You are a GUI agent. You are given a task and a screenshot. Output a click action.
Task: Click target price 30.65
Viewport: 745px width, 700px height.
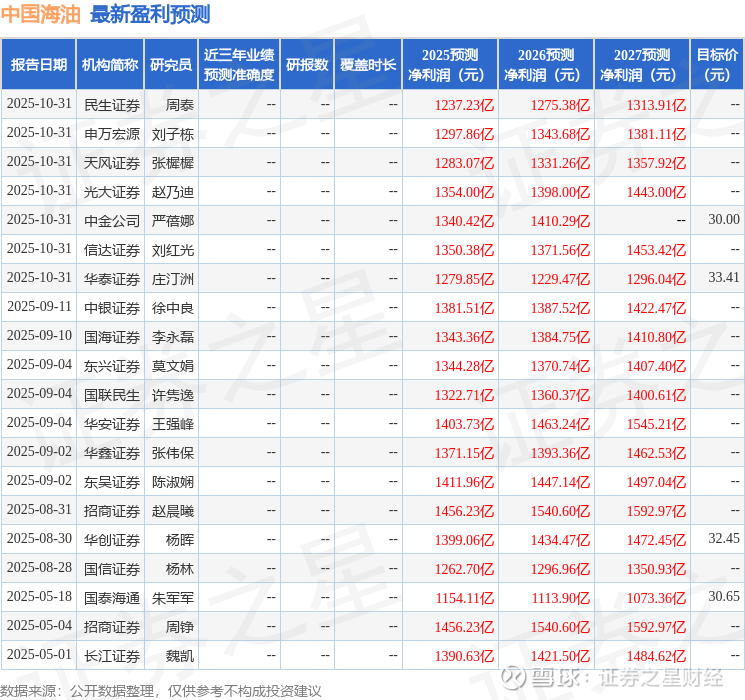point(724,596)
